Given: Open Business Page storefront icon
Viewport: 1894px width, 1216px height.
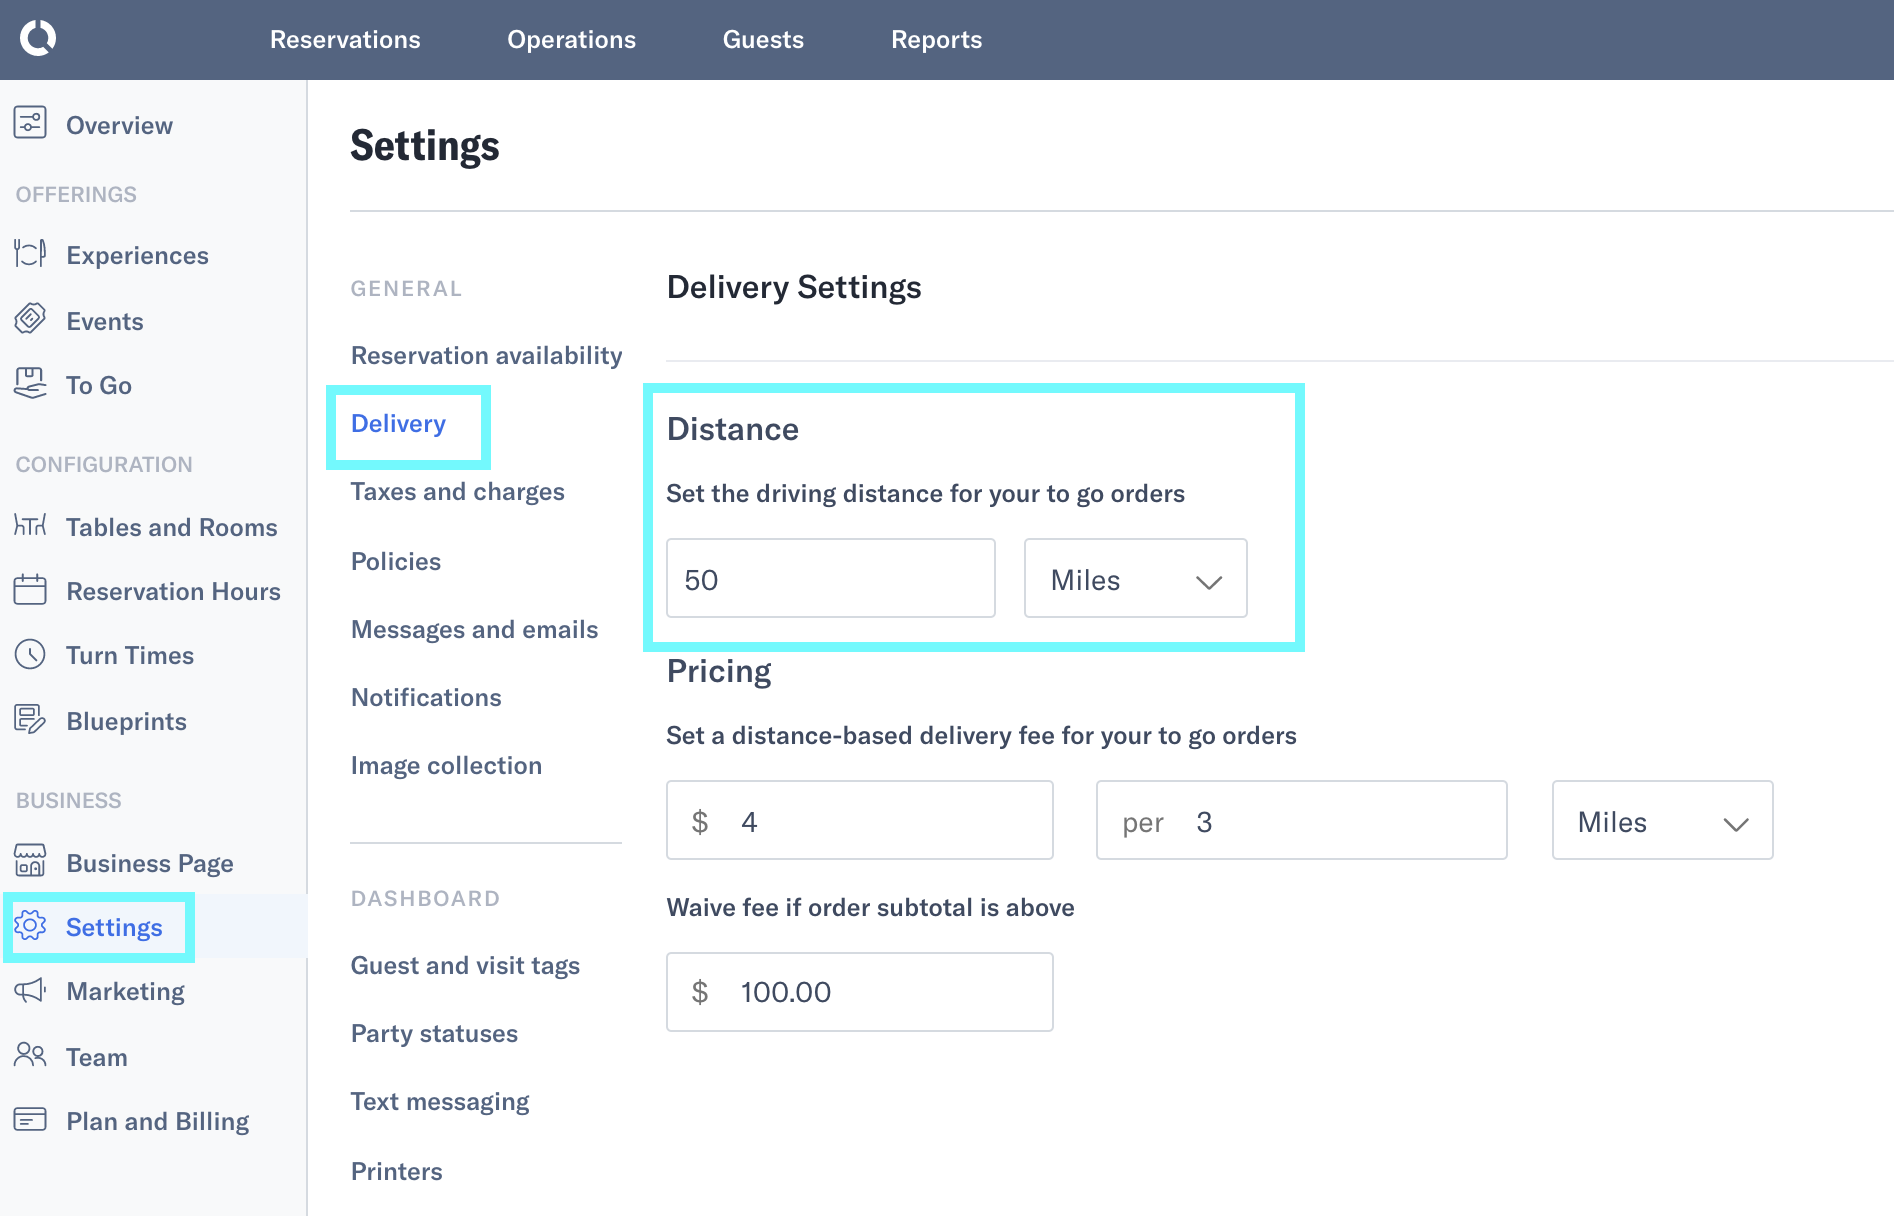Looking at the screenshot, I should tap(30, 862).
